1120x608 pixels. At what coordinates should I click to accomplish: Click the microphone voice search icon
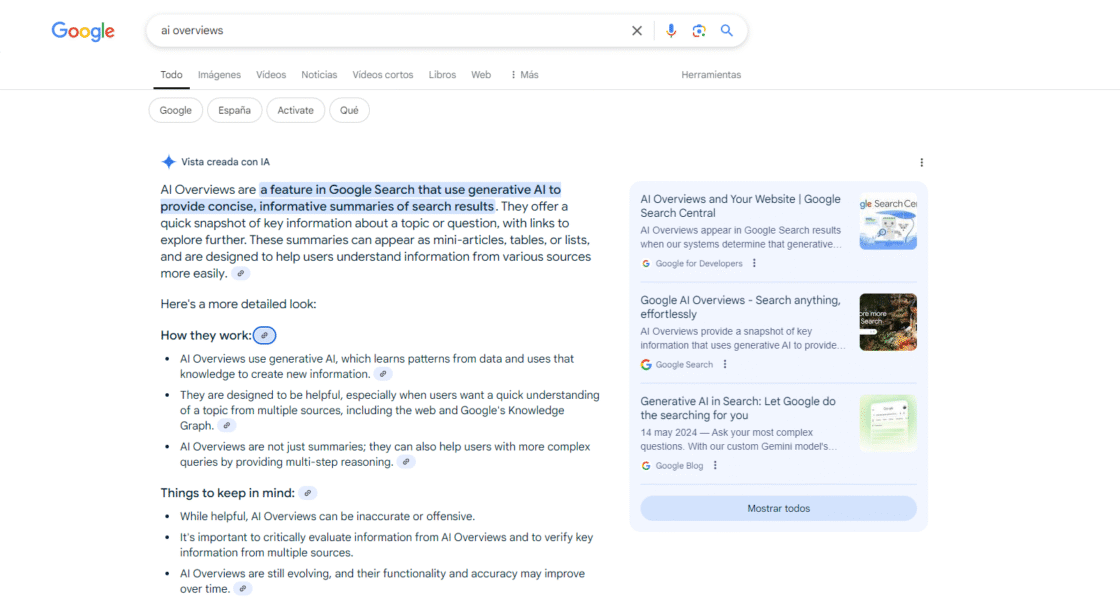point(671,30)
